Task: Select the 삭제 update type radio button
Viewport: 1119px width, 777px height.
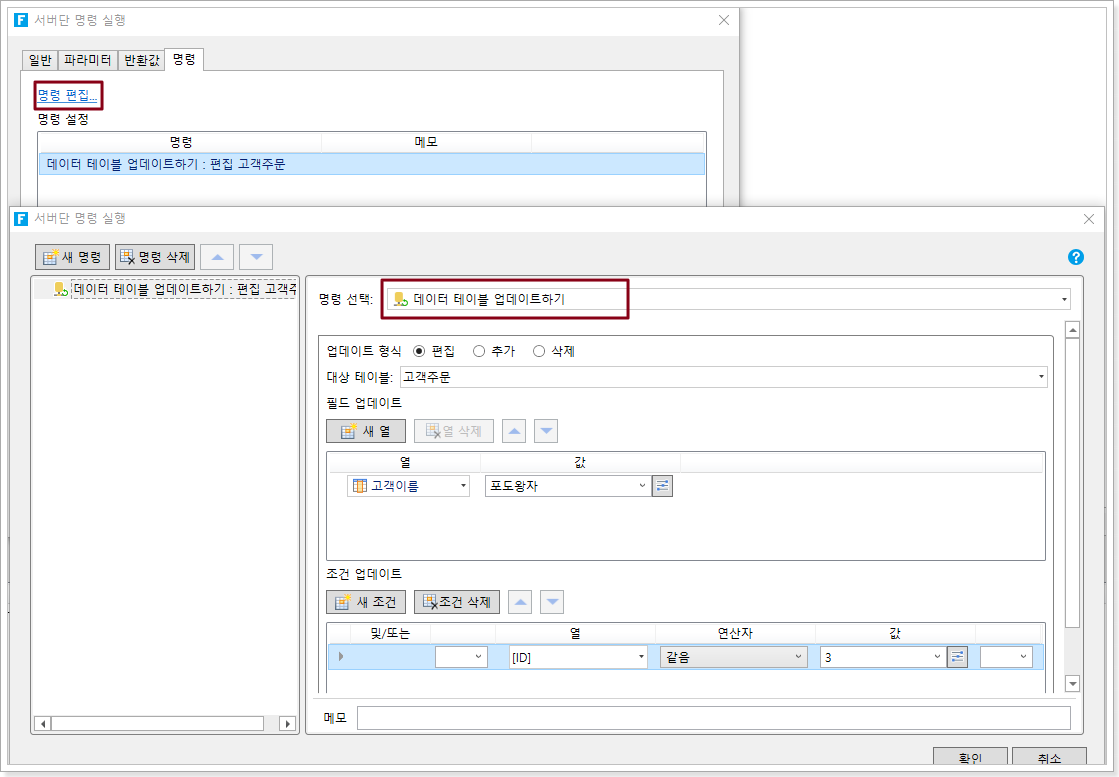Action: tap(539, 351)
